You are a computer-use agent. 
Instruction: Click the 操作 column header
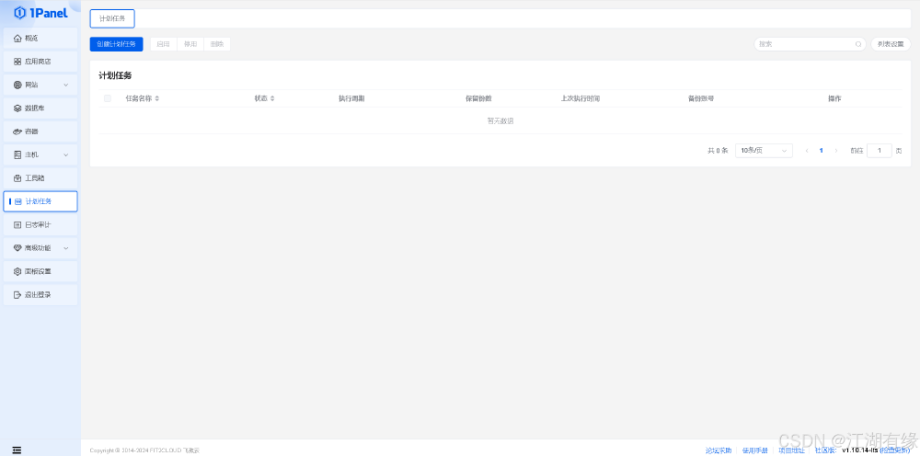tap(834, 99)
